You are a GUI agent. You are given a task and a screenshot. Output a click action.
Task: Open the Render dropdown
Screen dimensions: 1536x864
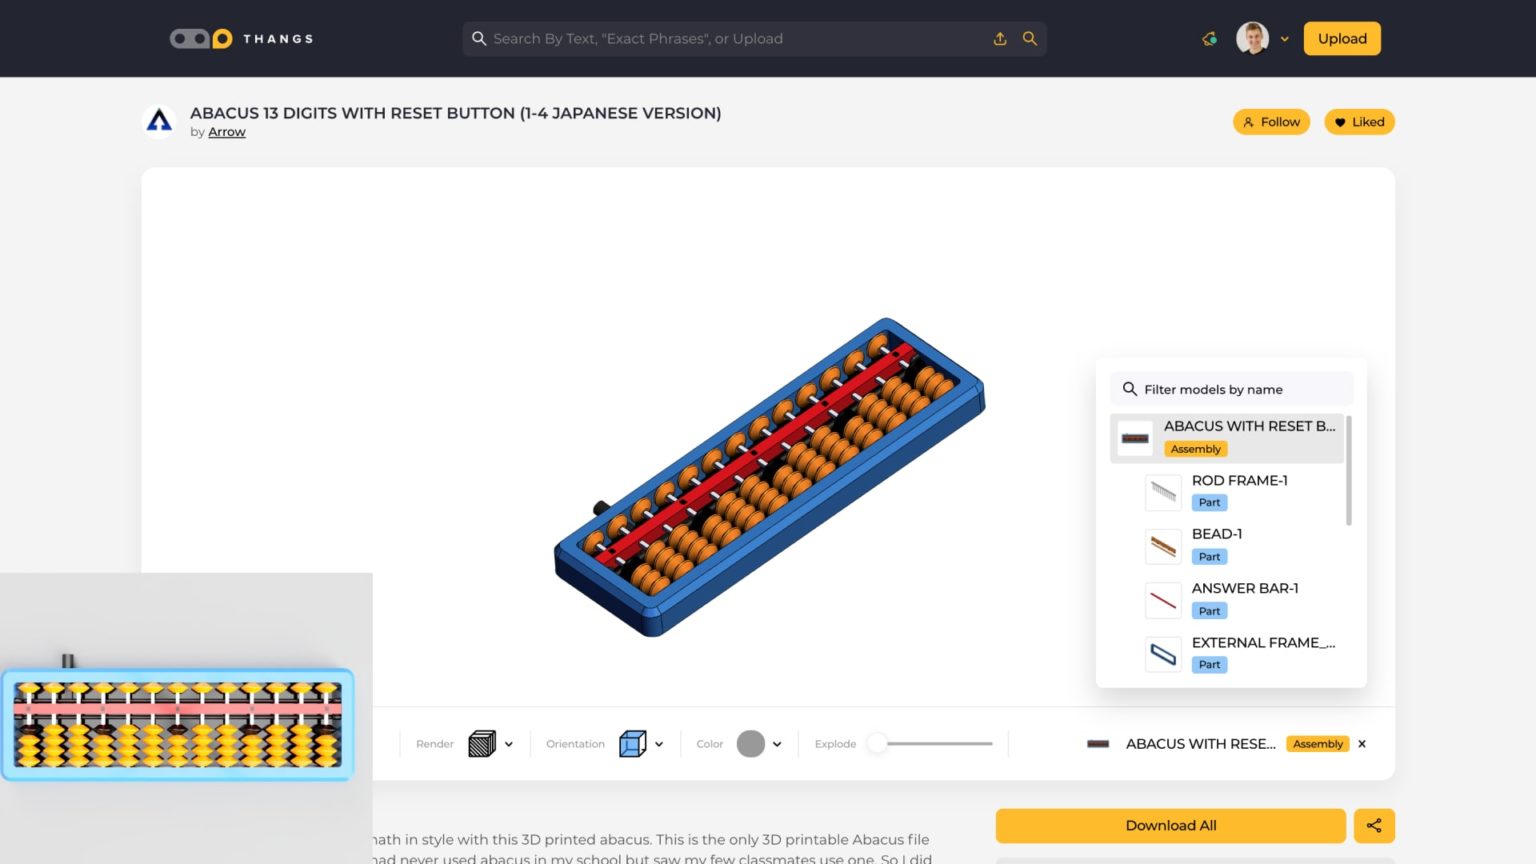(x=508, y=743)
